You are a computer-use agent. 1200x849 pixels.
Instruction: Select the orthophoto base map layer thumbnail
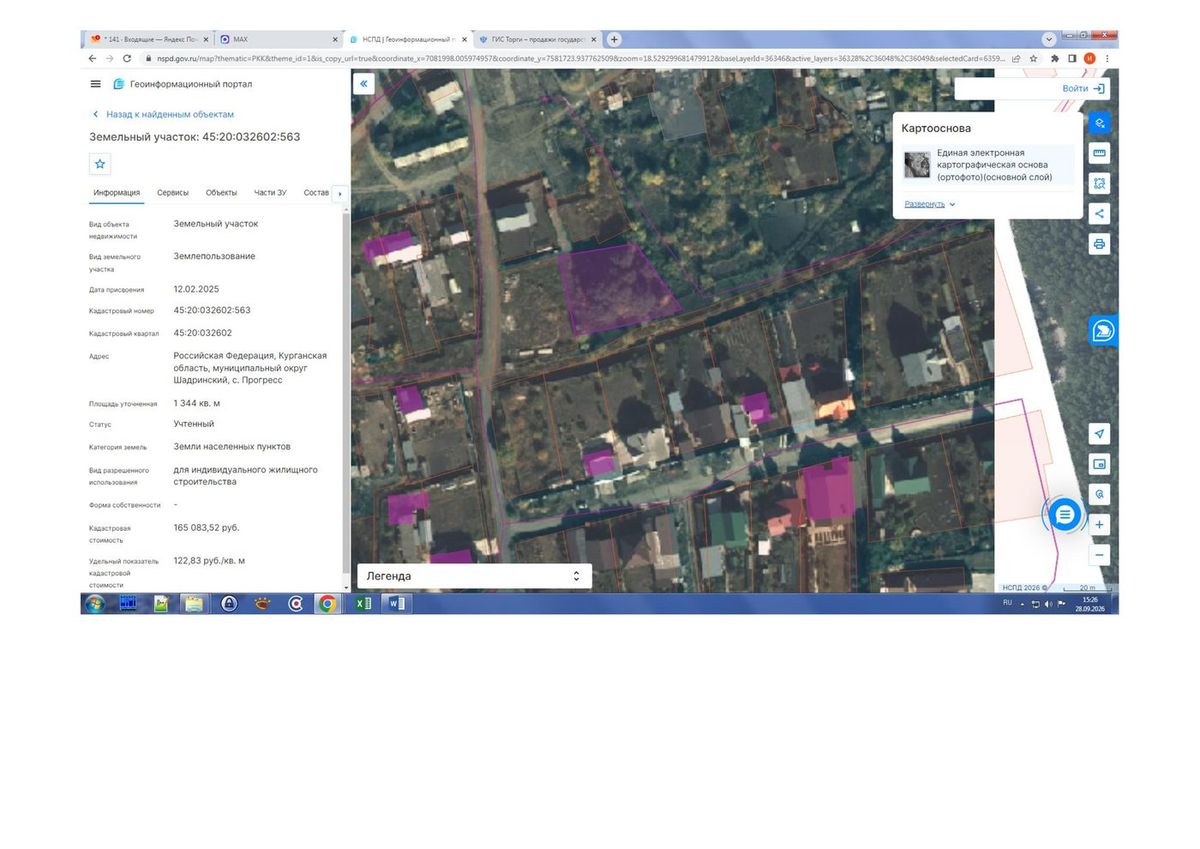(917, 165)
